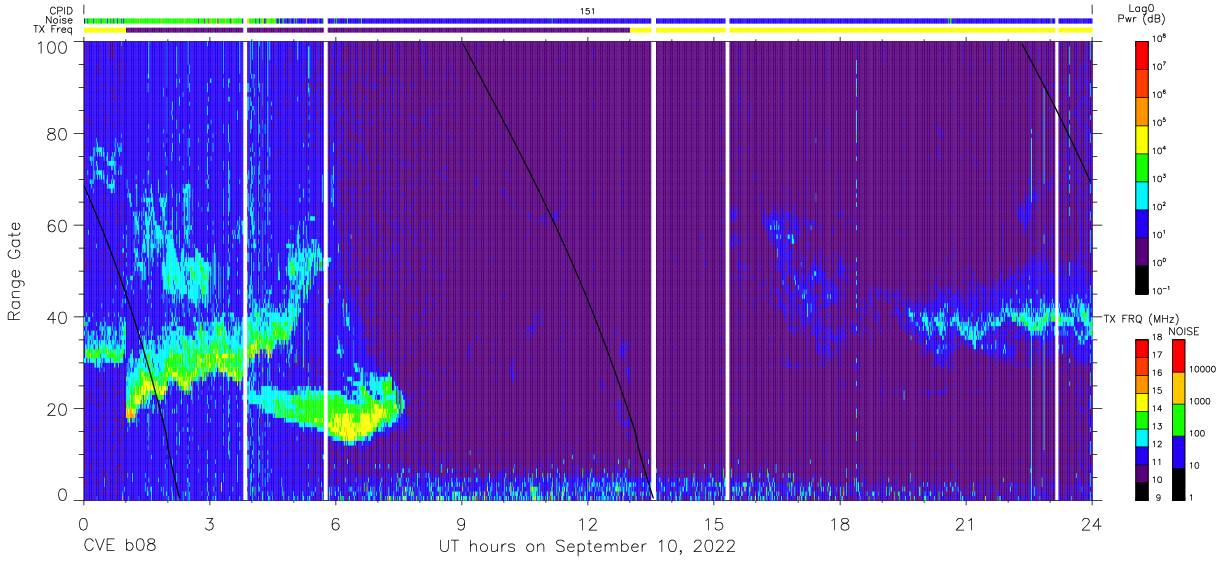Click the x-axis tick label '18'
The height and width of the screenshot is (567, 1228).
pos(839,524)
